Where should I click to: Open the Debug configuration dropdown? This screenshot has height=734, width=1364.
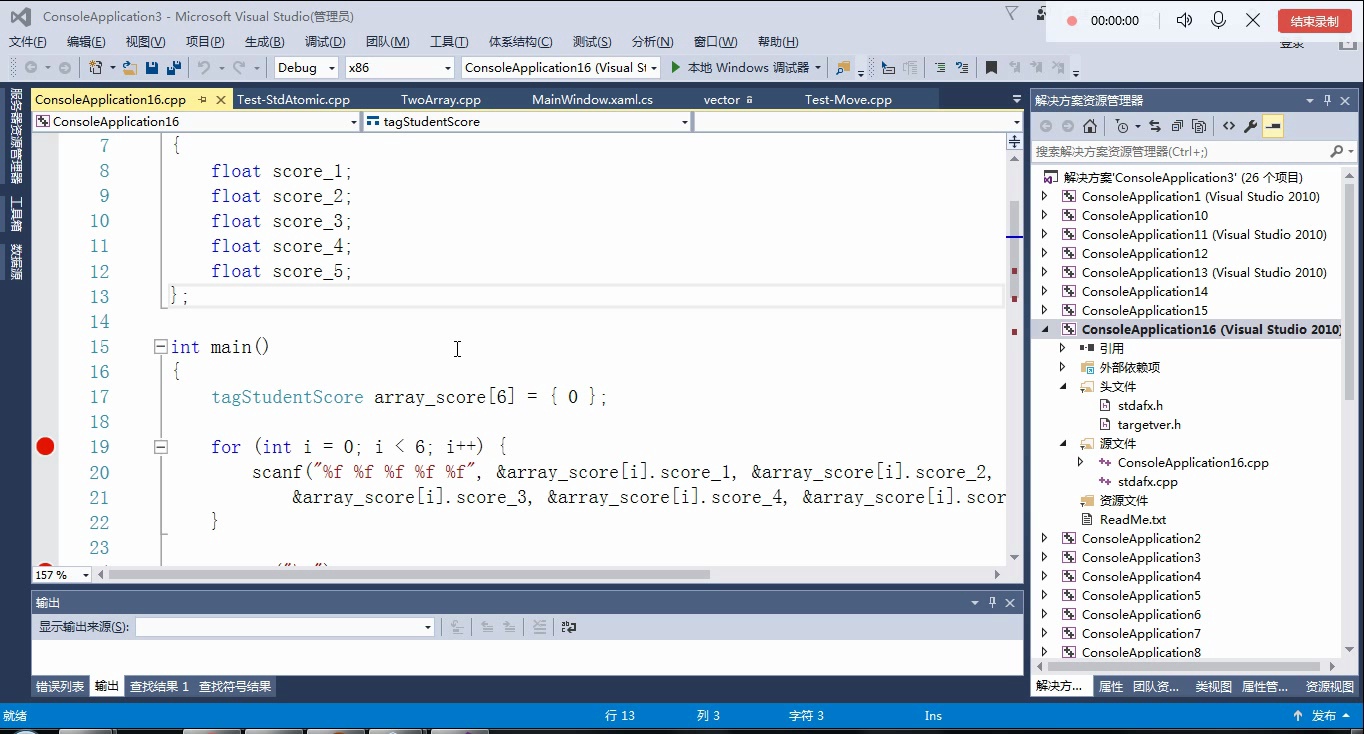307,67
